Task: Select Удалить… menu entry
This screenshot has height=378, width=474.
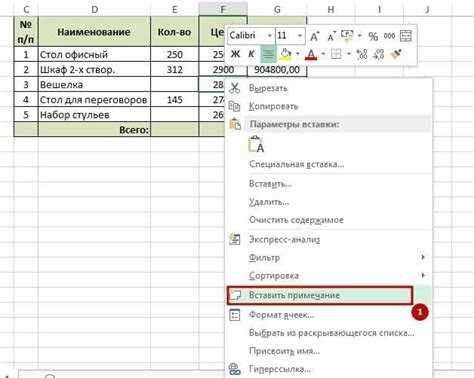Action: pos(329,202)
